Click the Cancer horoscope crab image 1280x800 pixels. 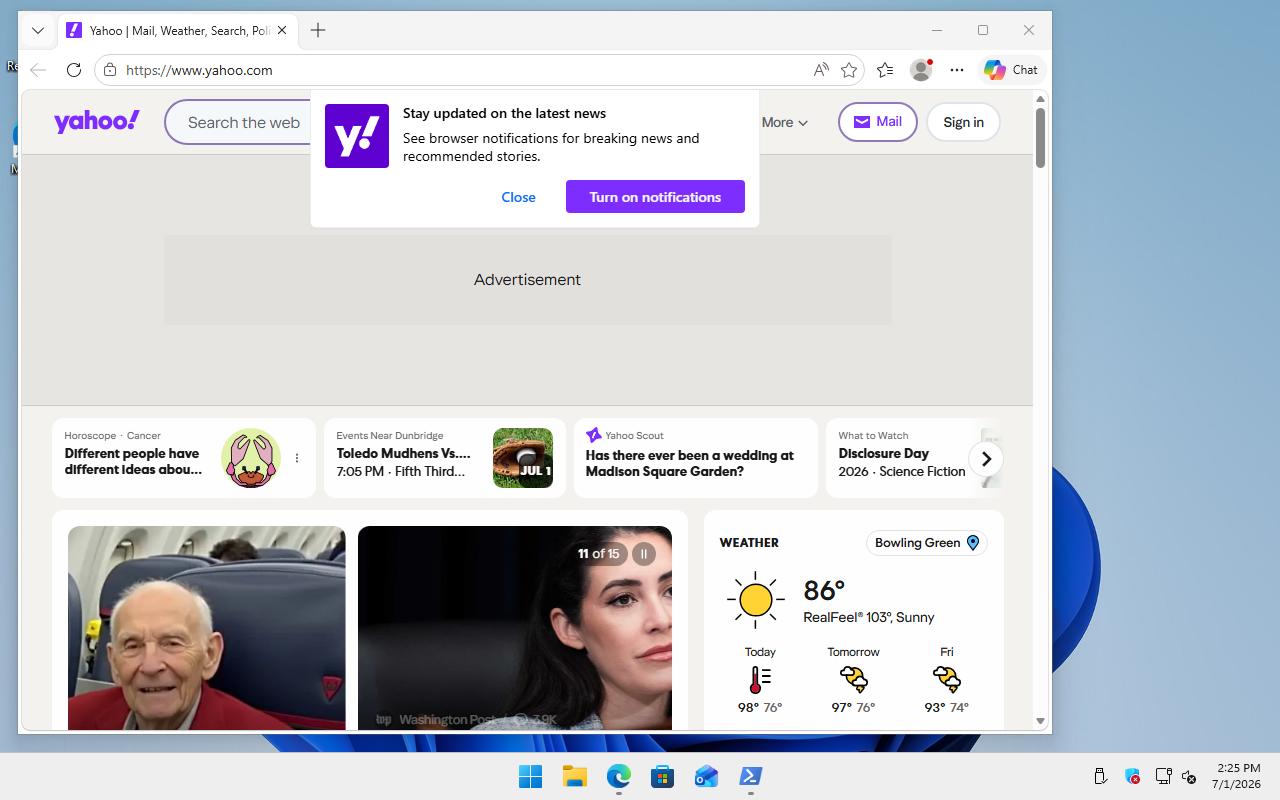click(251, 458)
